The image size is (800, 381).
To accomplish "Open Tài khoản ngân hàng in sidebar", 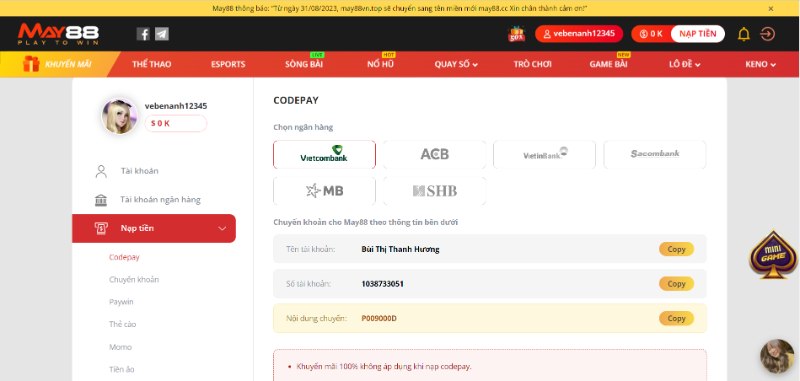I will tap(160, 200).
